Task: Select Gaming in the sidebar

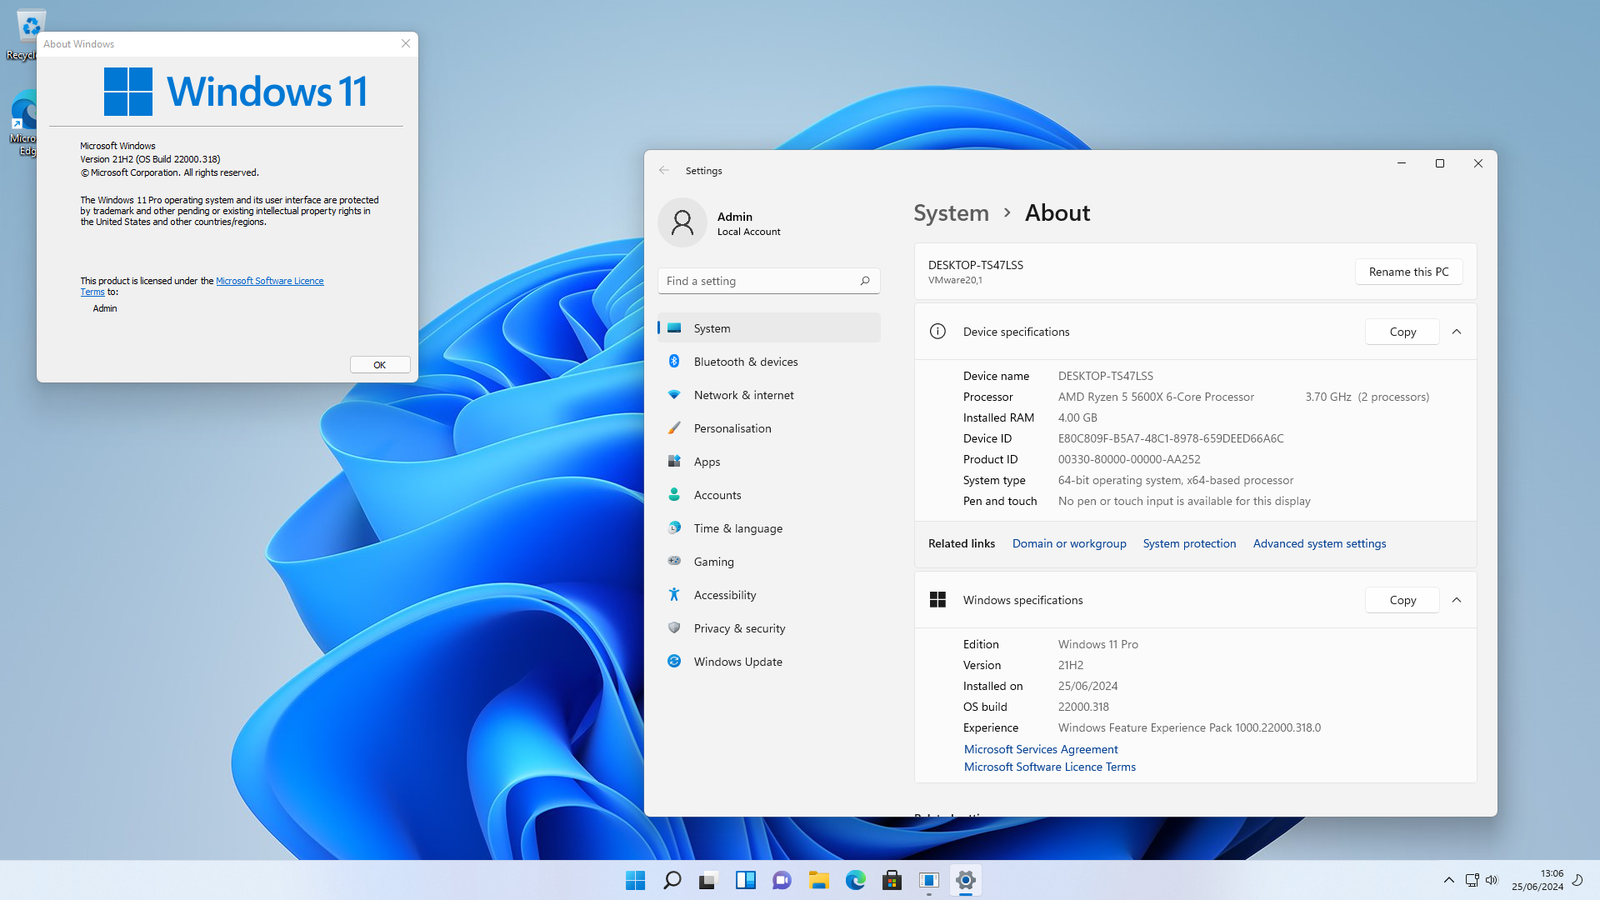Action: (x=769, y=562)
